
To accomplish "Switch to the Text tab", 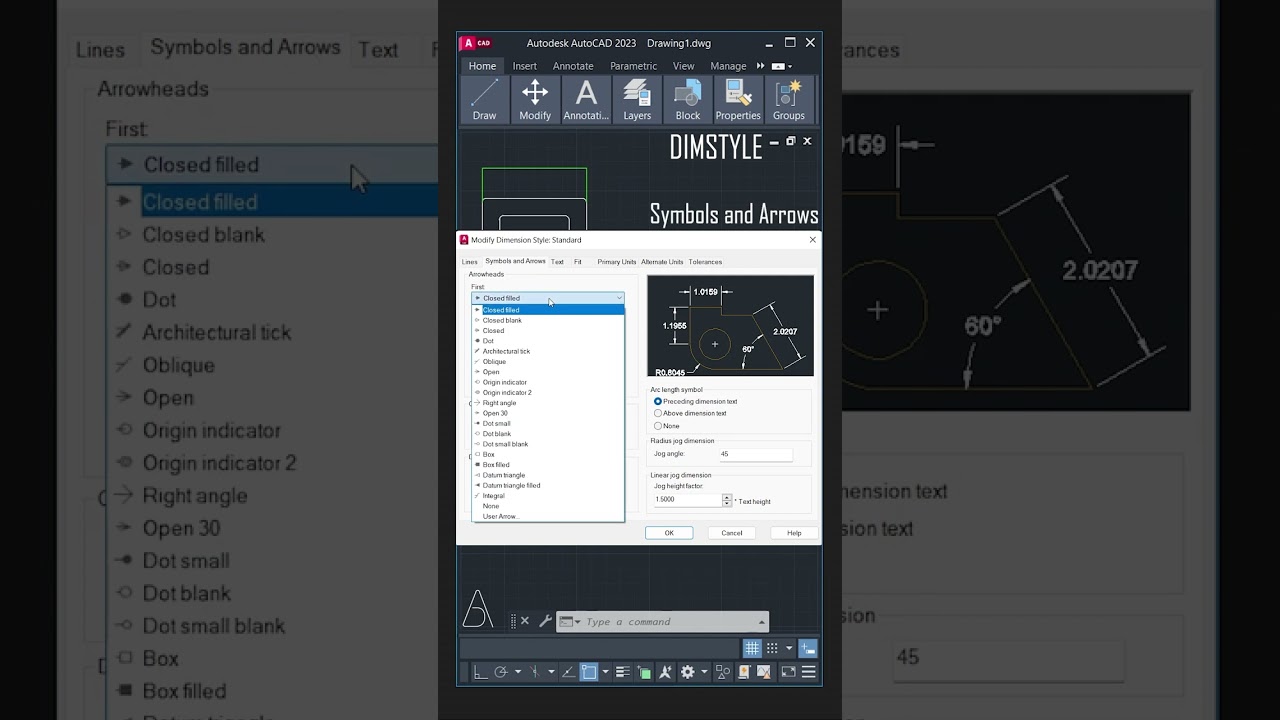I will tap(557, 262).
